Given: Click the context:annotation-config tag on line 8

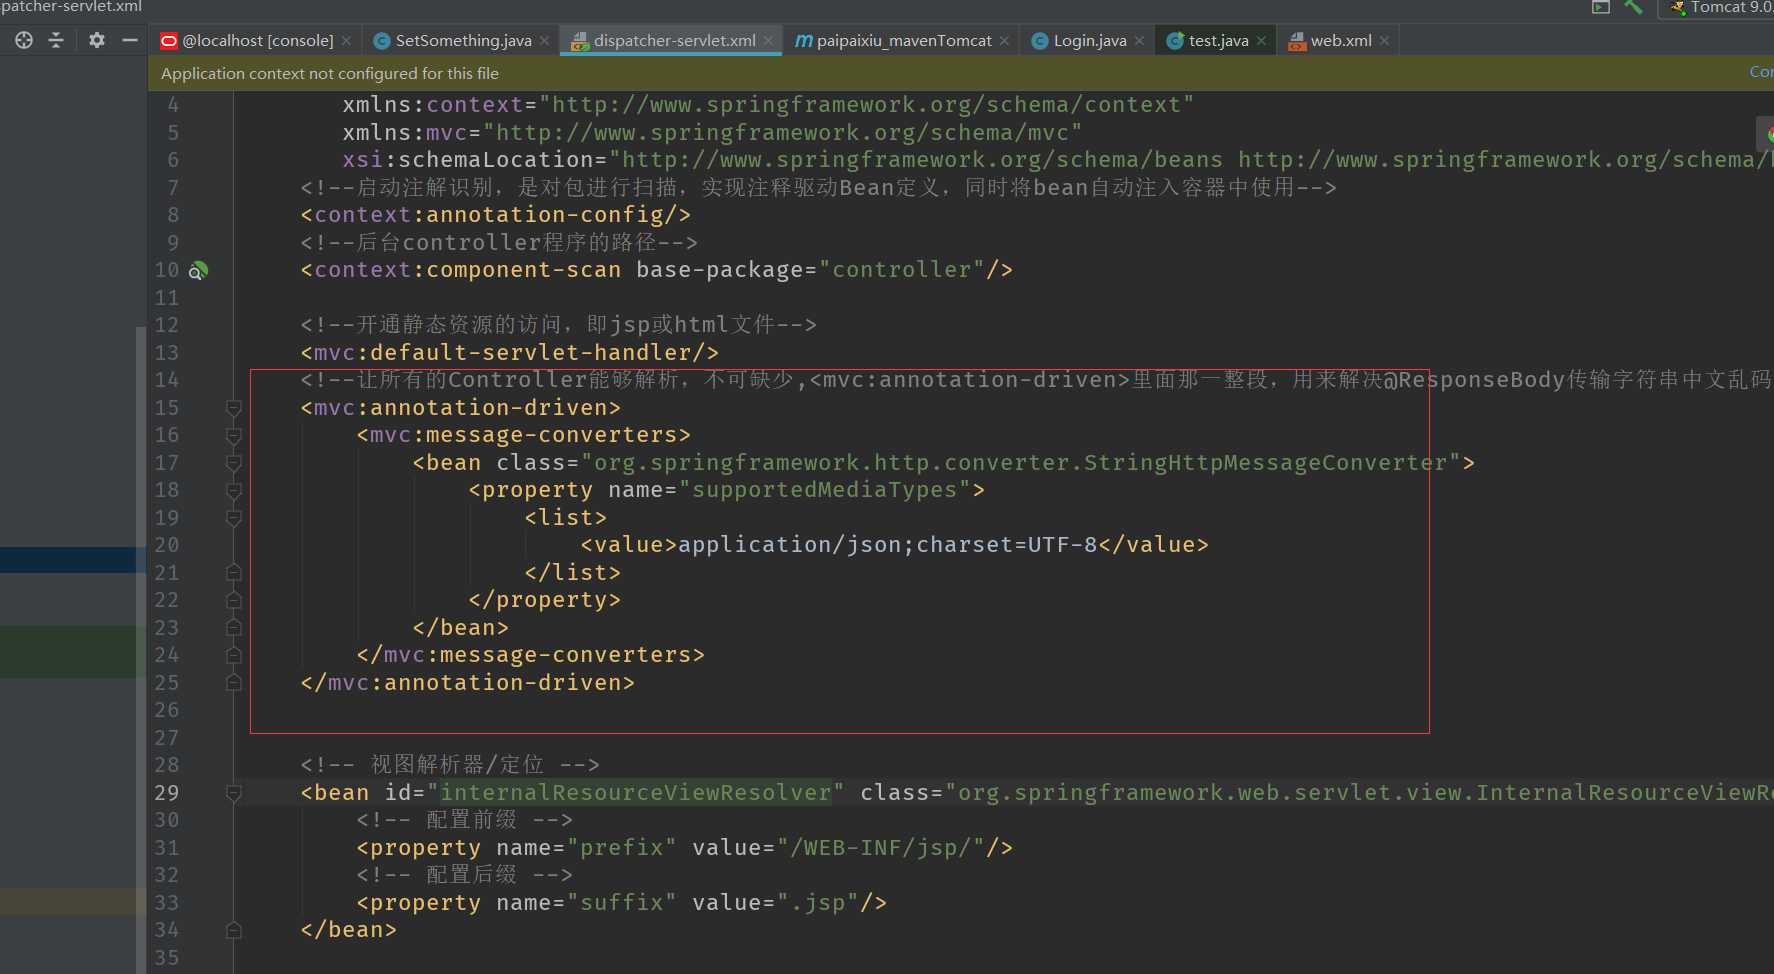Looking at the screenshot, I should [x=496, y=215].
